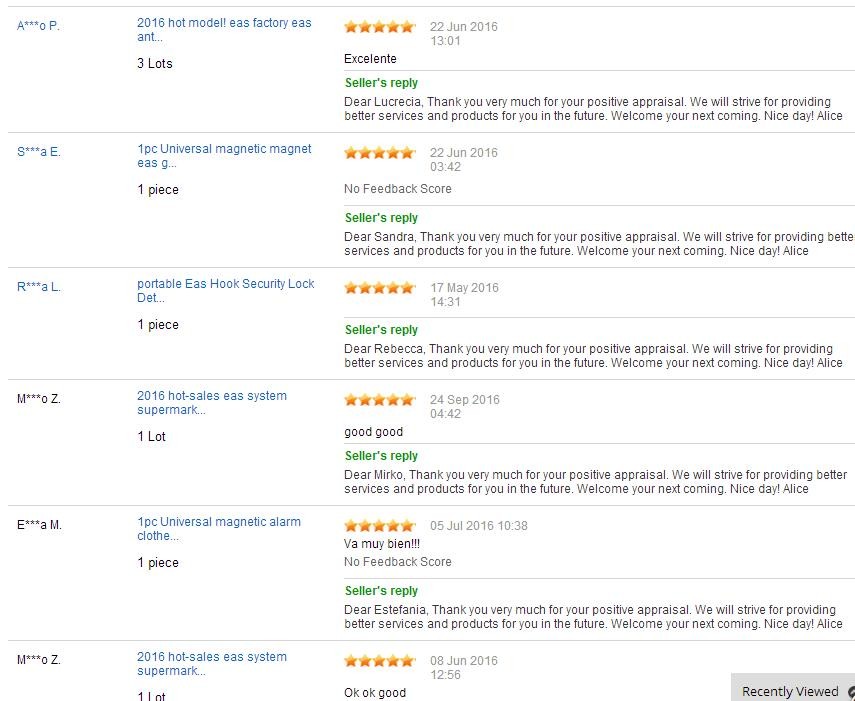Open '2016 hot model! eas factory' product link

(224, 30)
